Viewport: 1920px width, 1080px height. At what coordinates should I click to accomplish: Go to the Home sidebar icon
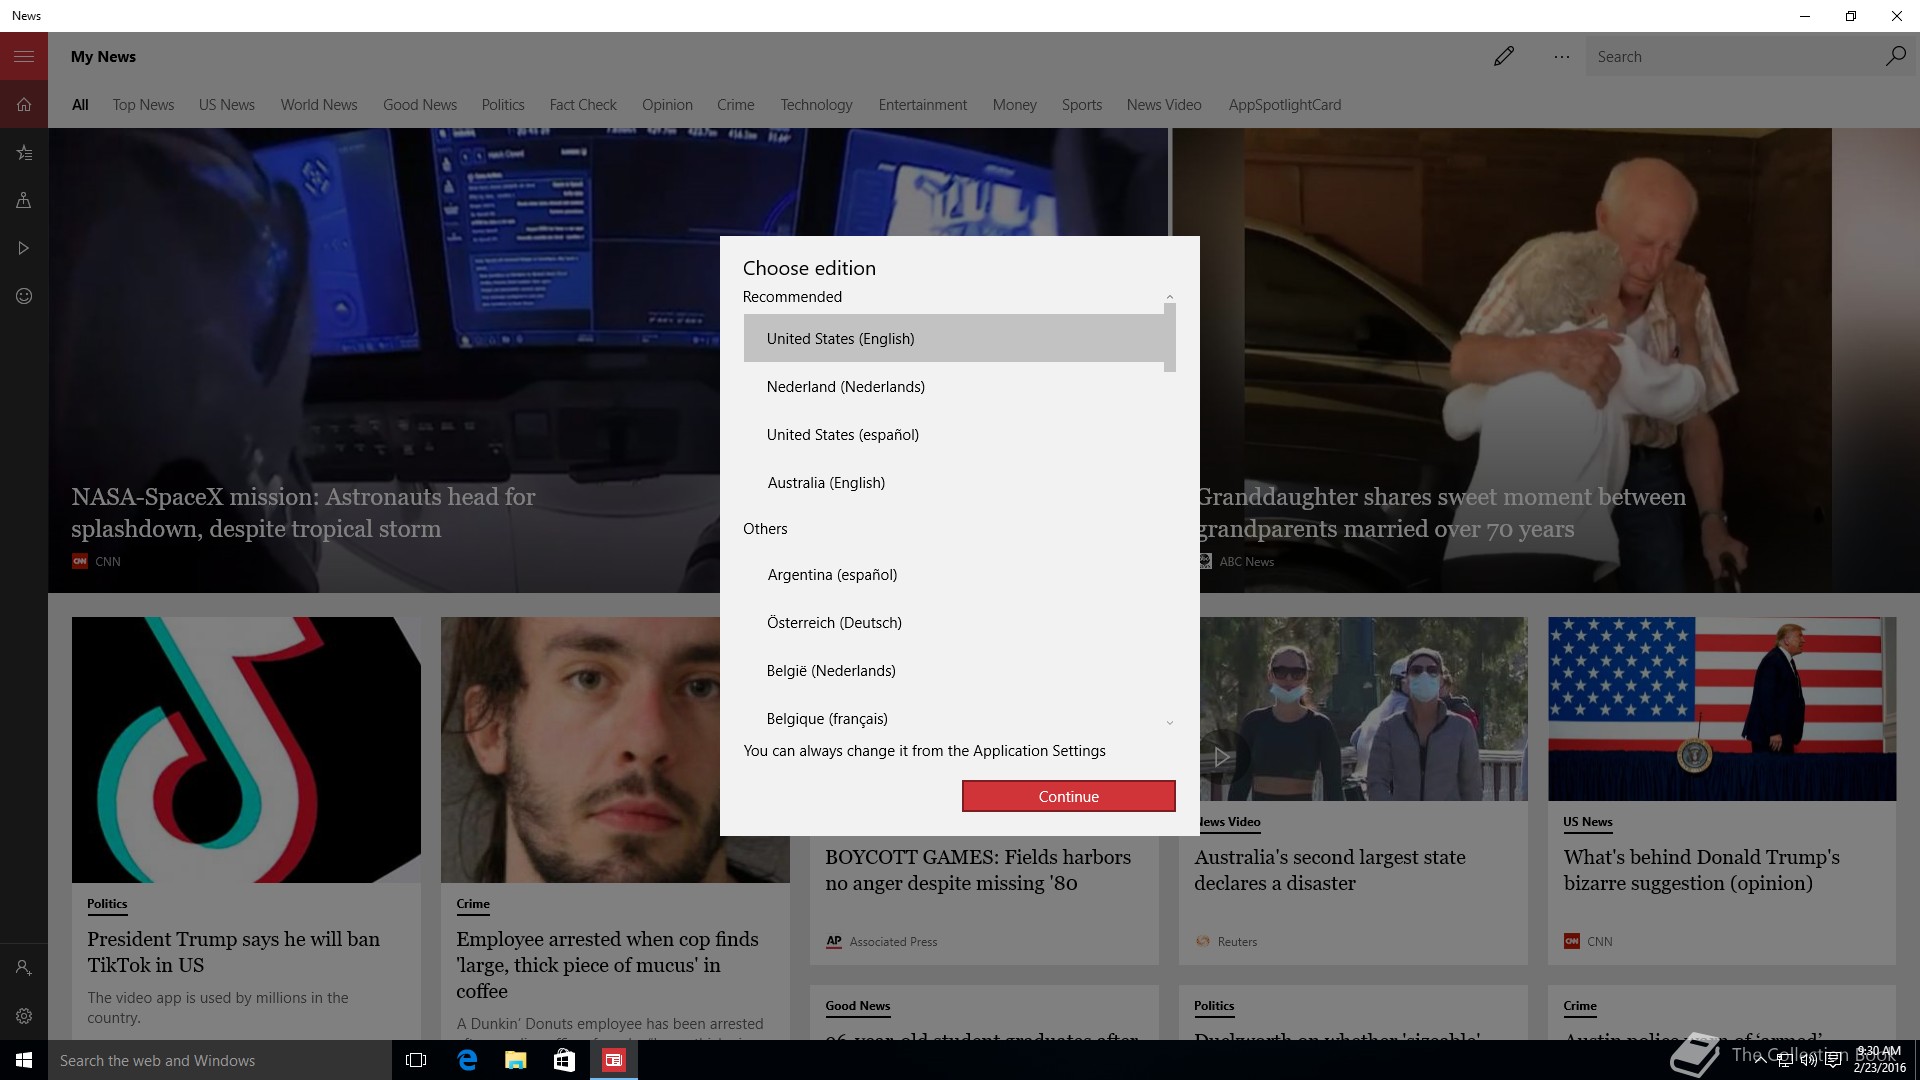click(x=24, y=104)
